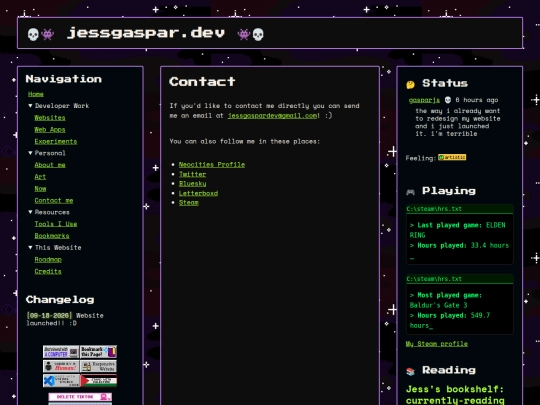
Task: Open the Contact me link
Action: [54, 200]
